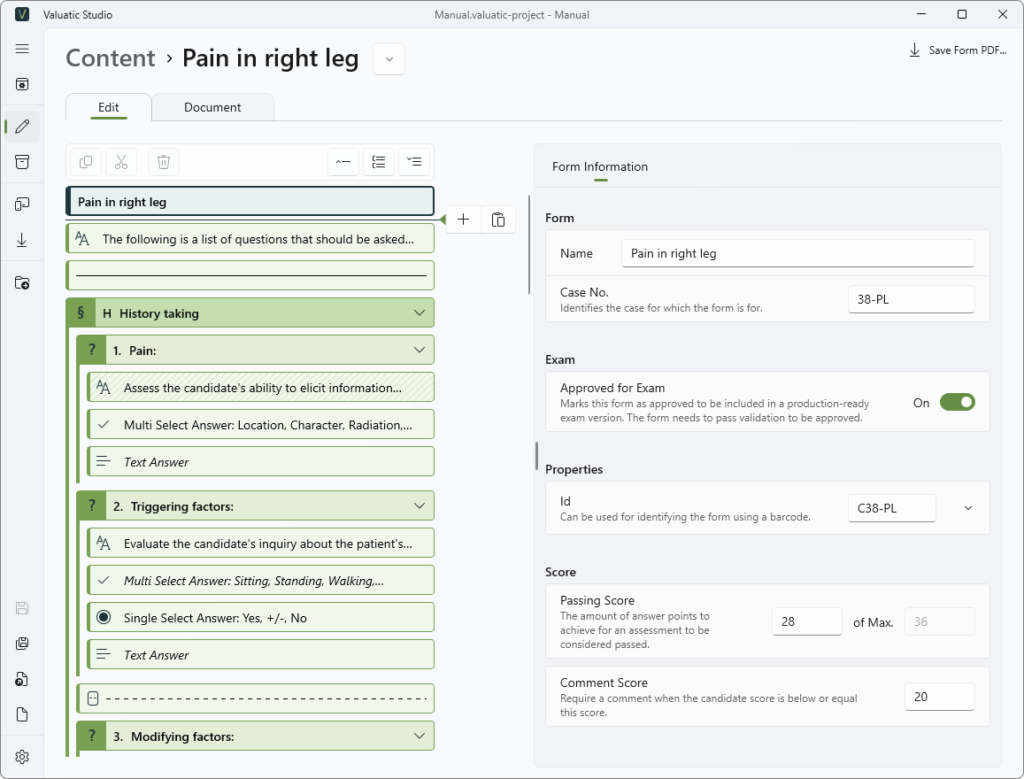The width and height of the screenshot is (1024, 779).
Task: Click the Id field showing C38-PL
Action: (891, 508)
